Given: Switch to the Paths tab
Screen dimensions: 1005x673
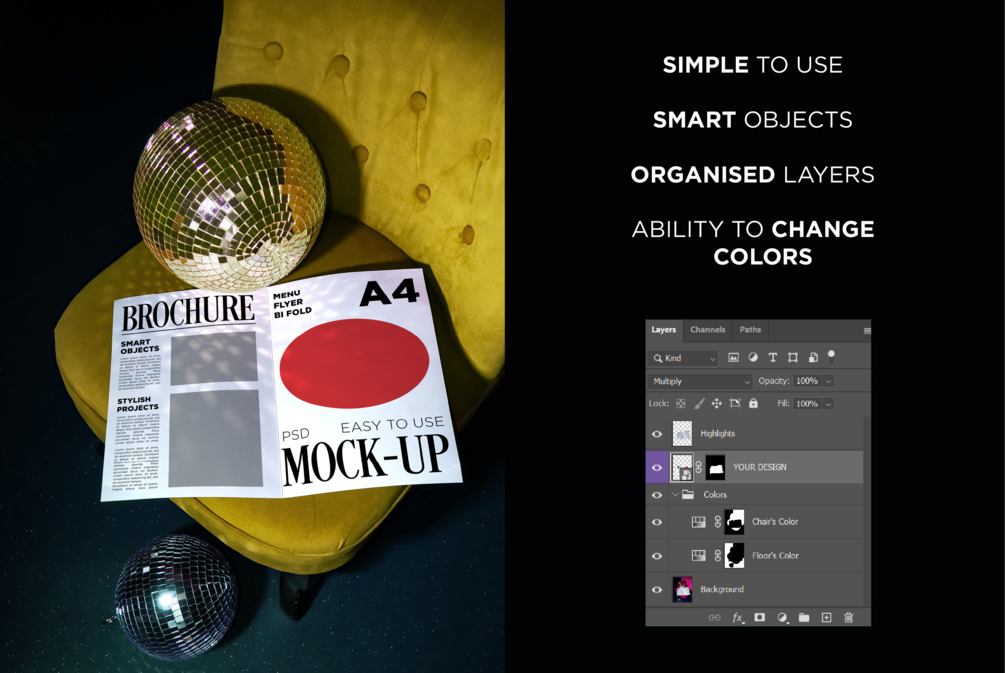Looking at the screenshot, I should click(x=751, y=329).
